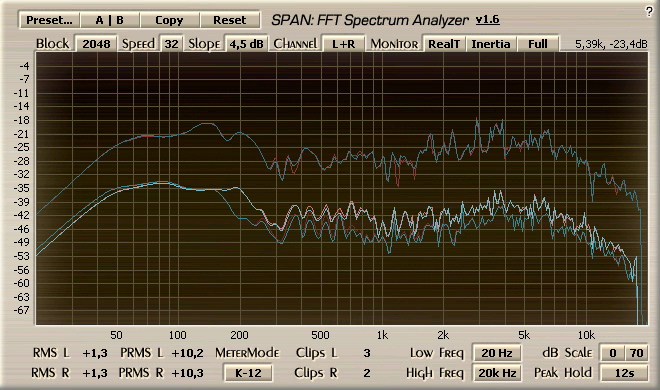Click the Copy button
The image size is (660, 390).
(x=169, y=20)
